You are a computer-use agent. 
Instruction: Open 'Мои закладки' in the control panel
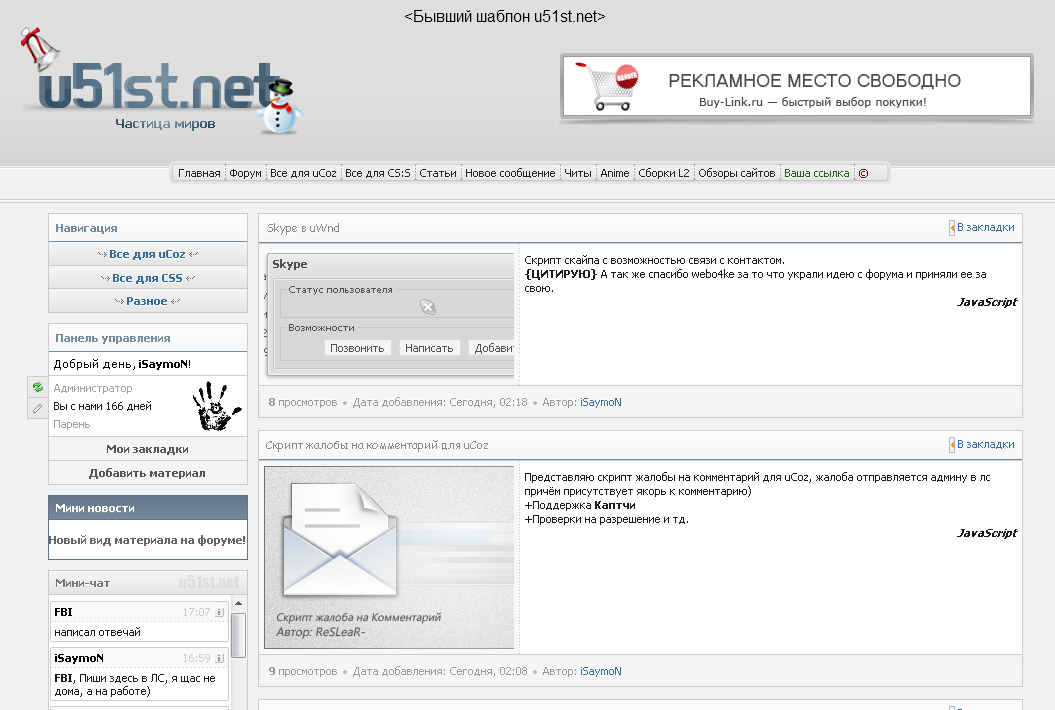pyautogui.click(x=147, y=449)
